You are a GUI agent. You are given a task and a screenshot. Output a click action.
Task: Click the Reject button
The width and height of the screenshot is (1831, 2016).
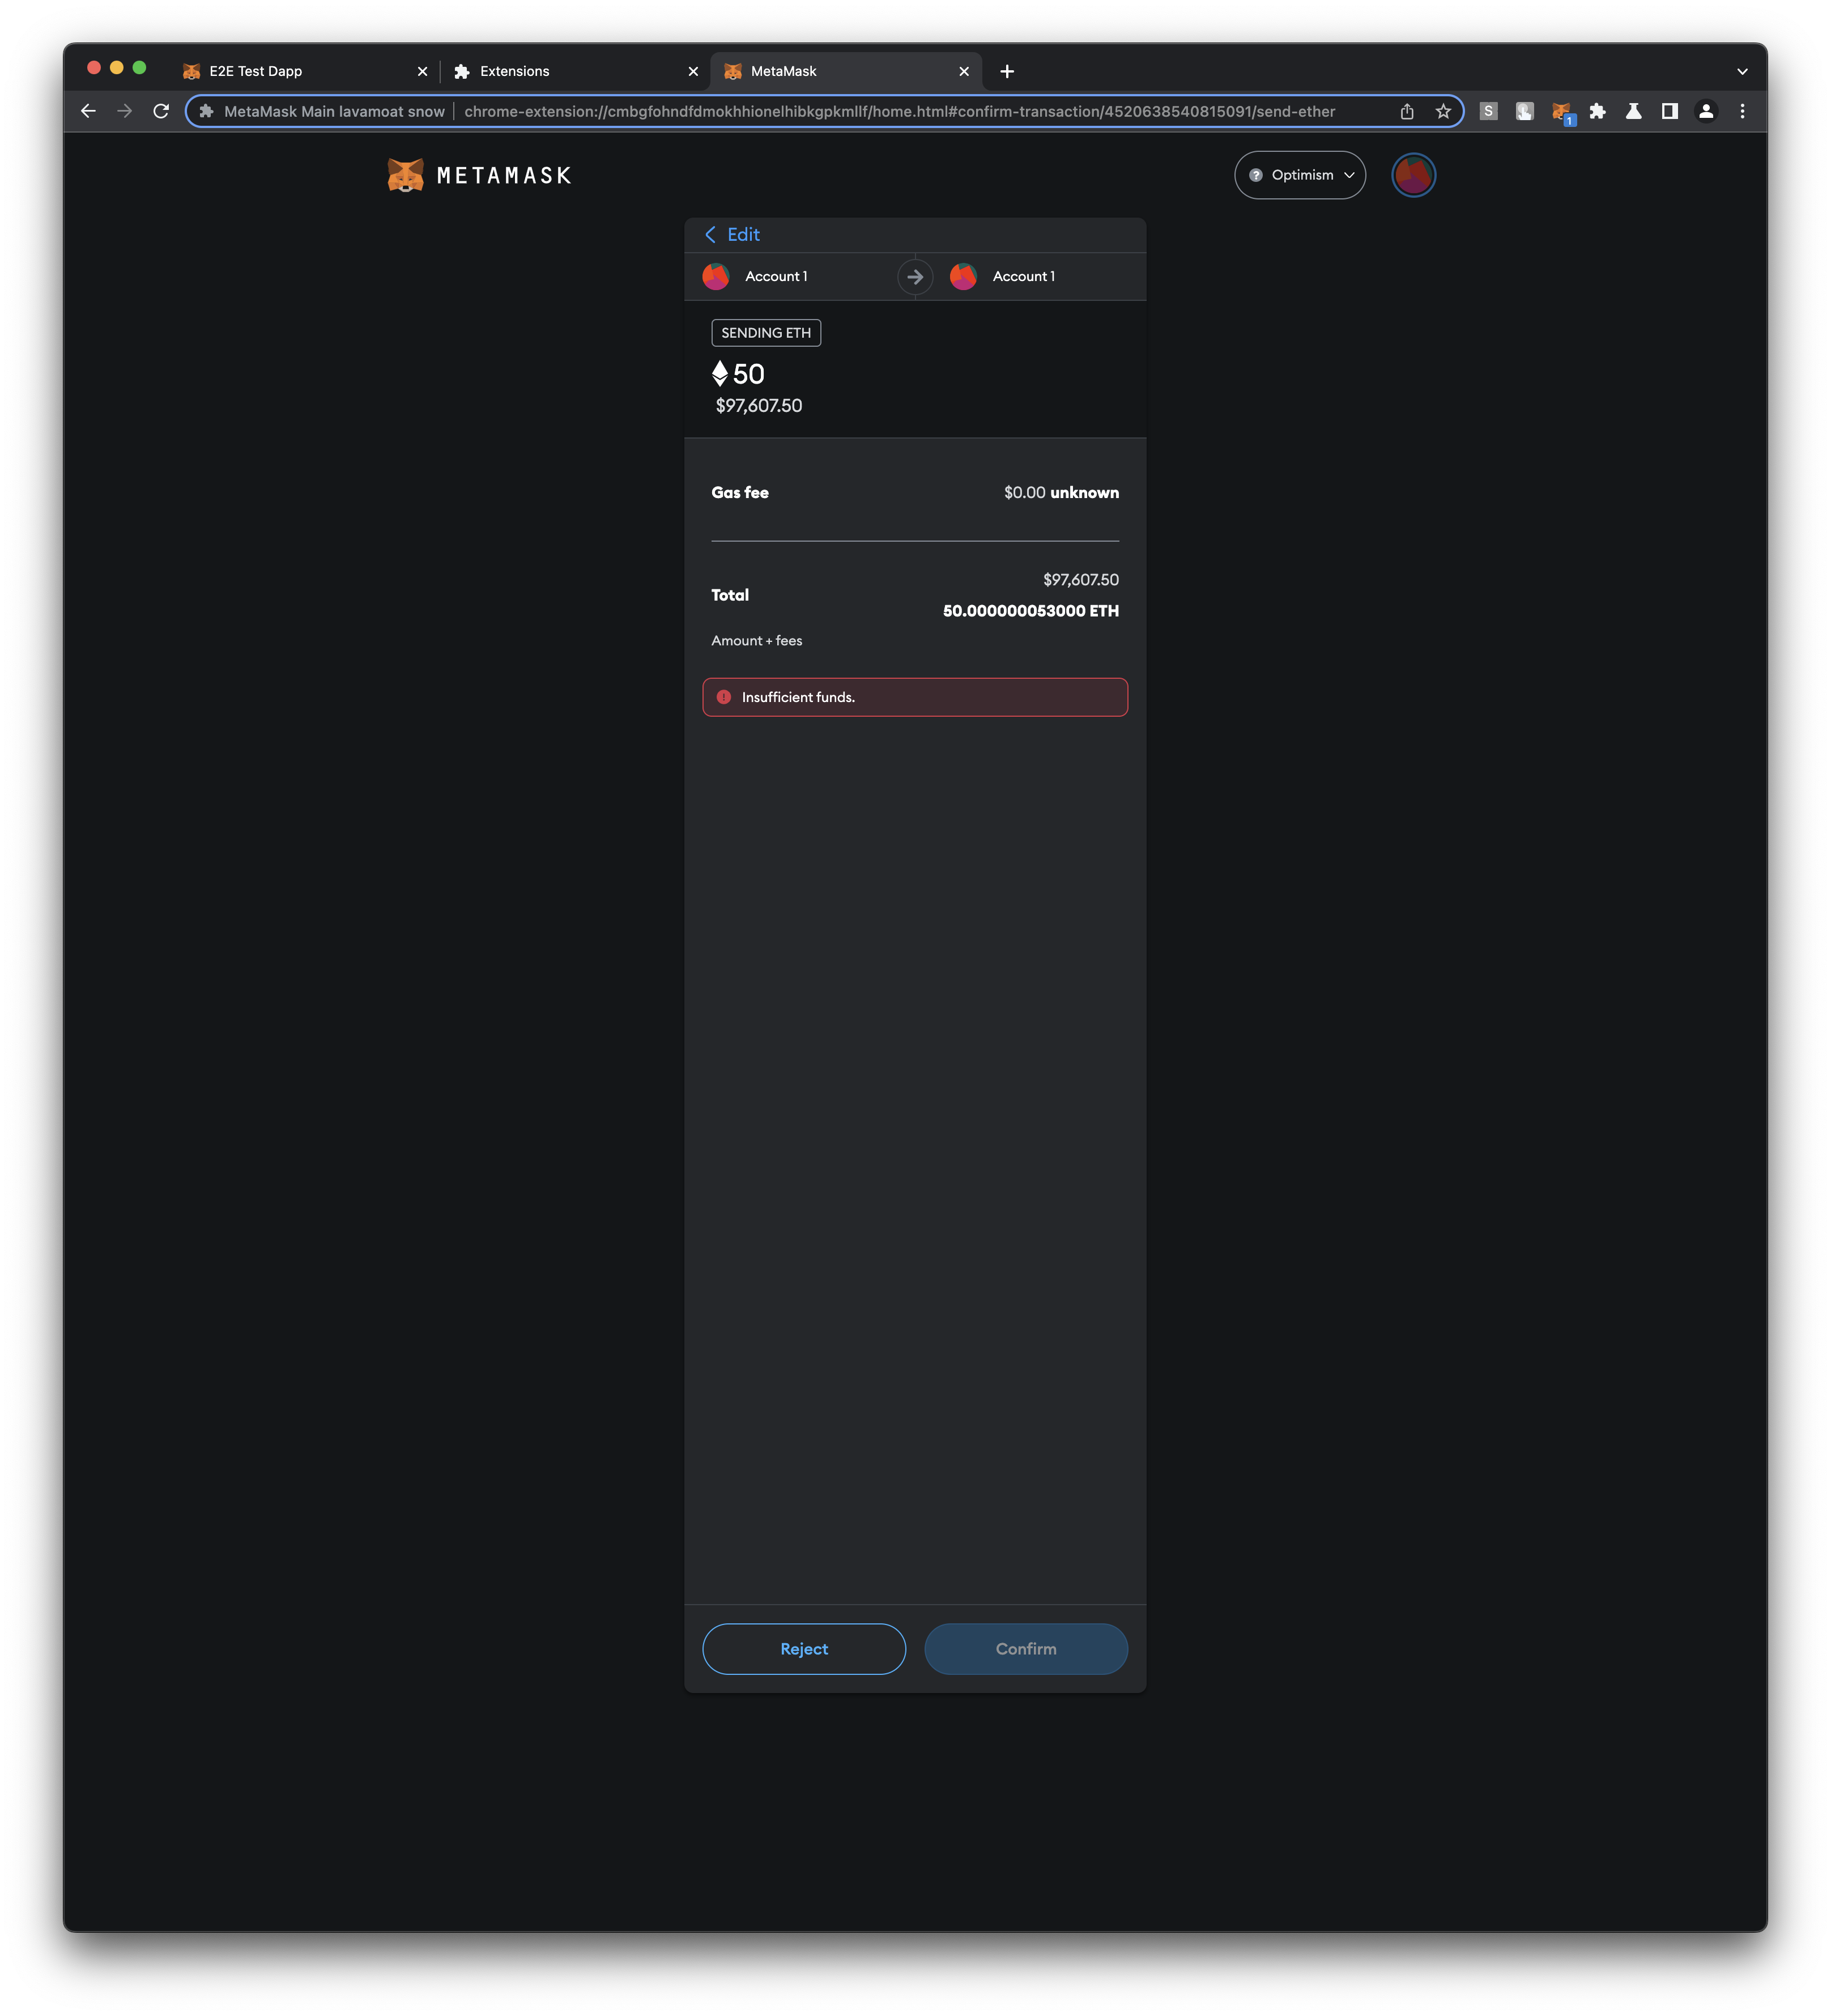804,1648
